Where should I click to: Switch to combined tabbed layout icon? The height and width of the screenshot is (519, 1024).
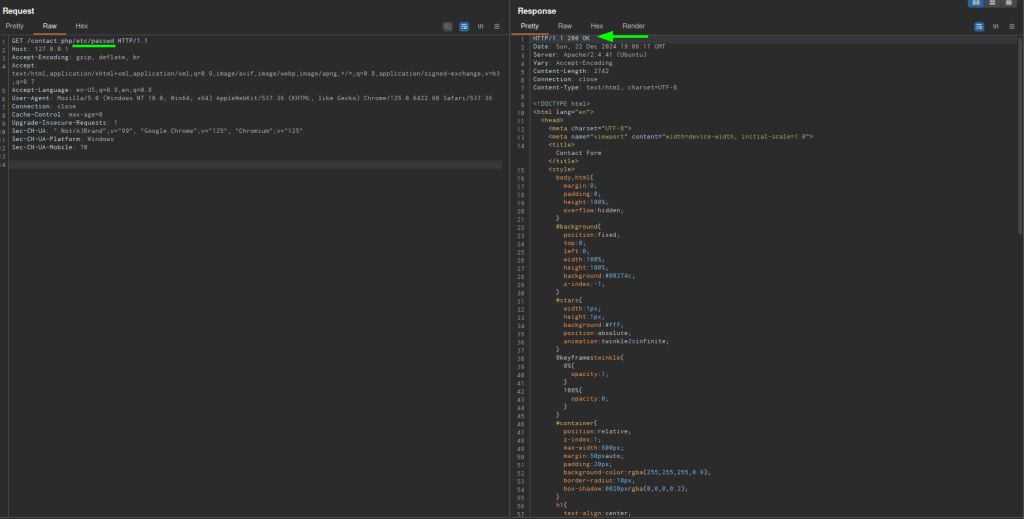(1010, 4)
